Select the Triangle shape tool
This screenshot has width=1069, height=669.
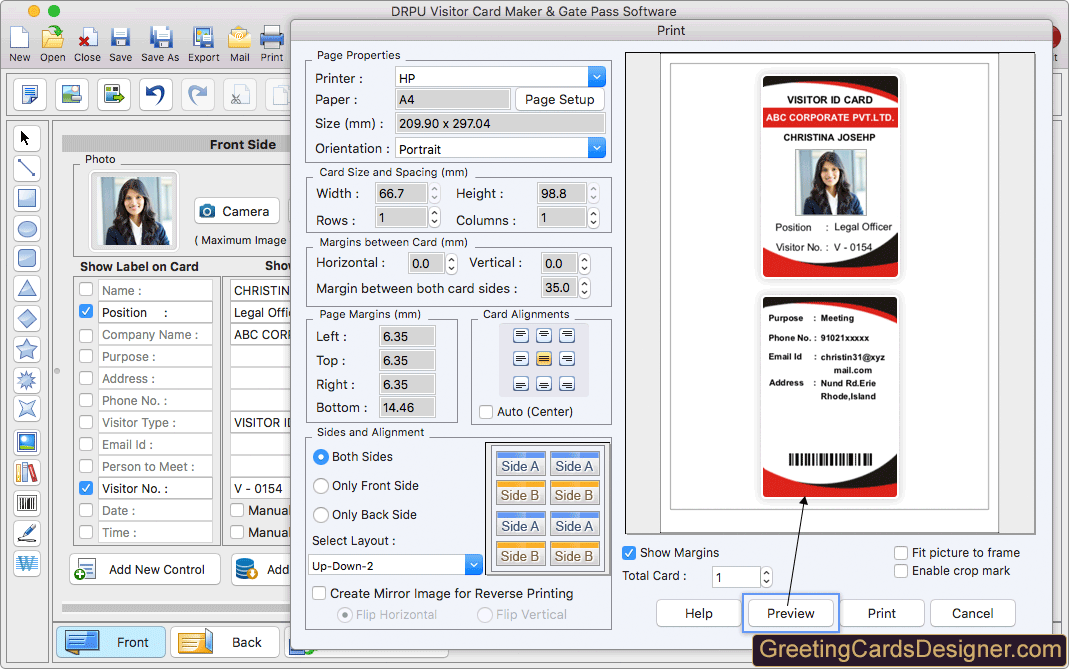(27, 288)
